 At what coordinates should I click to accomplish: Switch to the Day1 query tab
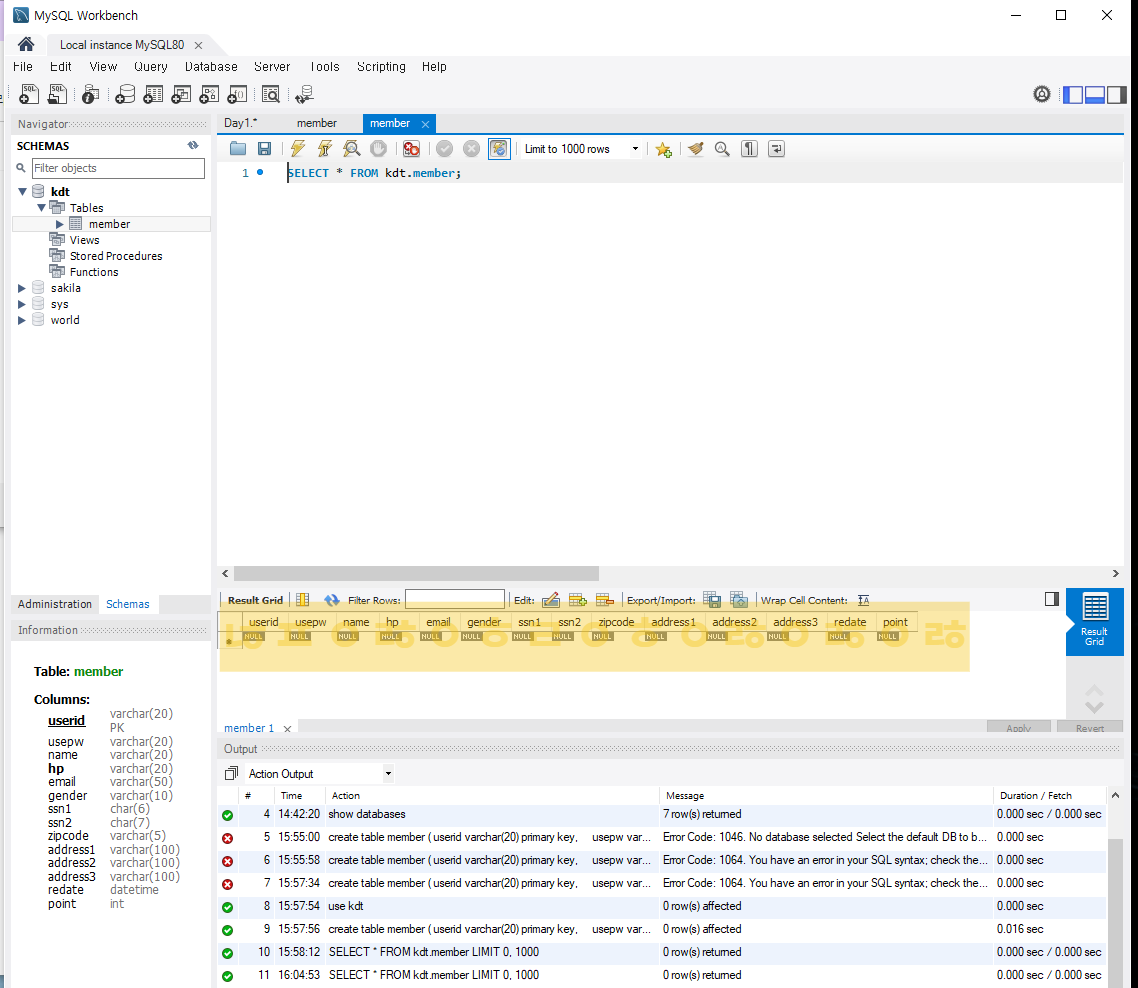point(241,123)
